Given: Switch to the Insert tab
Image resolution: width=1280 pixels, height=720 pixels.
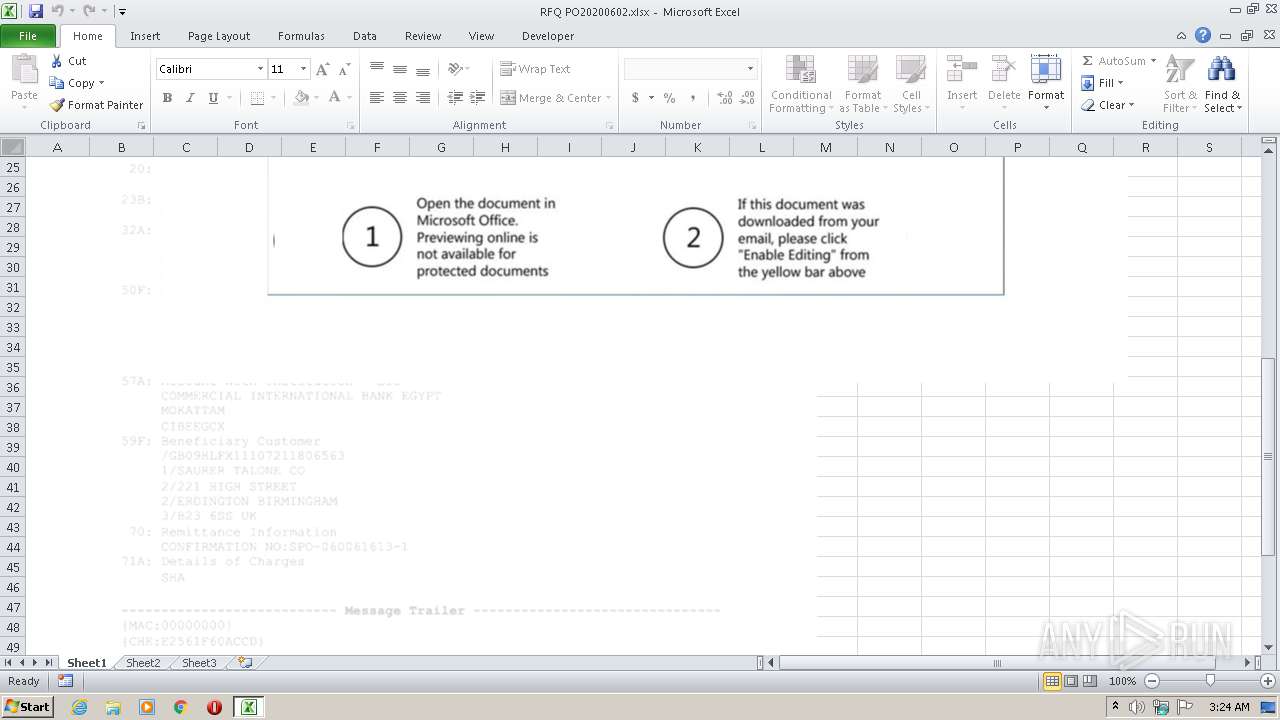Looking at the screenshot, I should click(x=145, y=36).
